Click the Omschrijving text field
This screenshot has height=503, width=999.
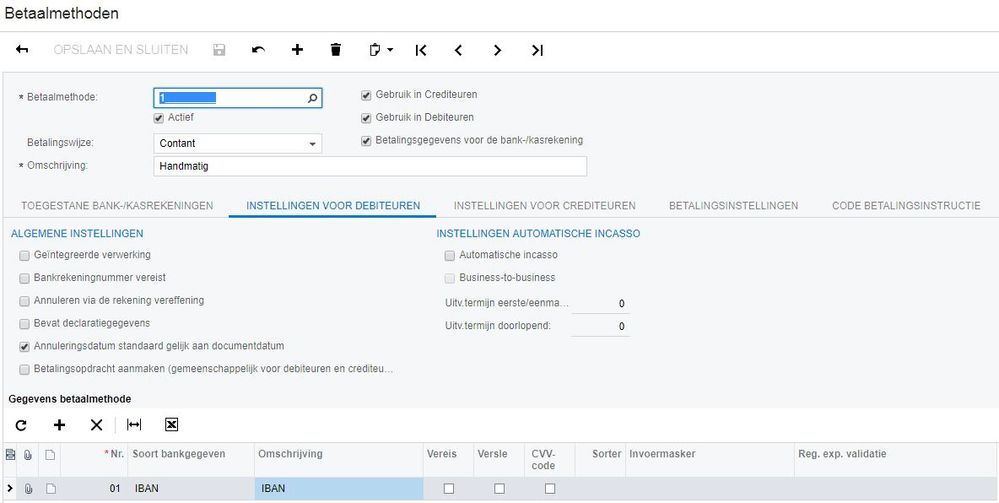click(x=370, y=166)
